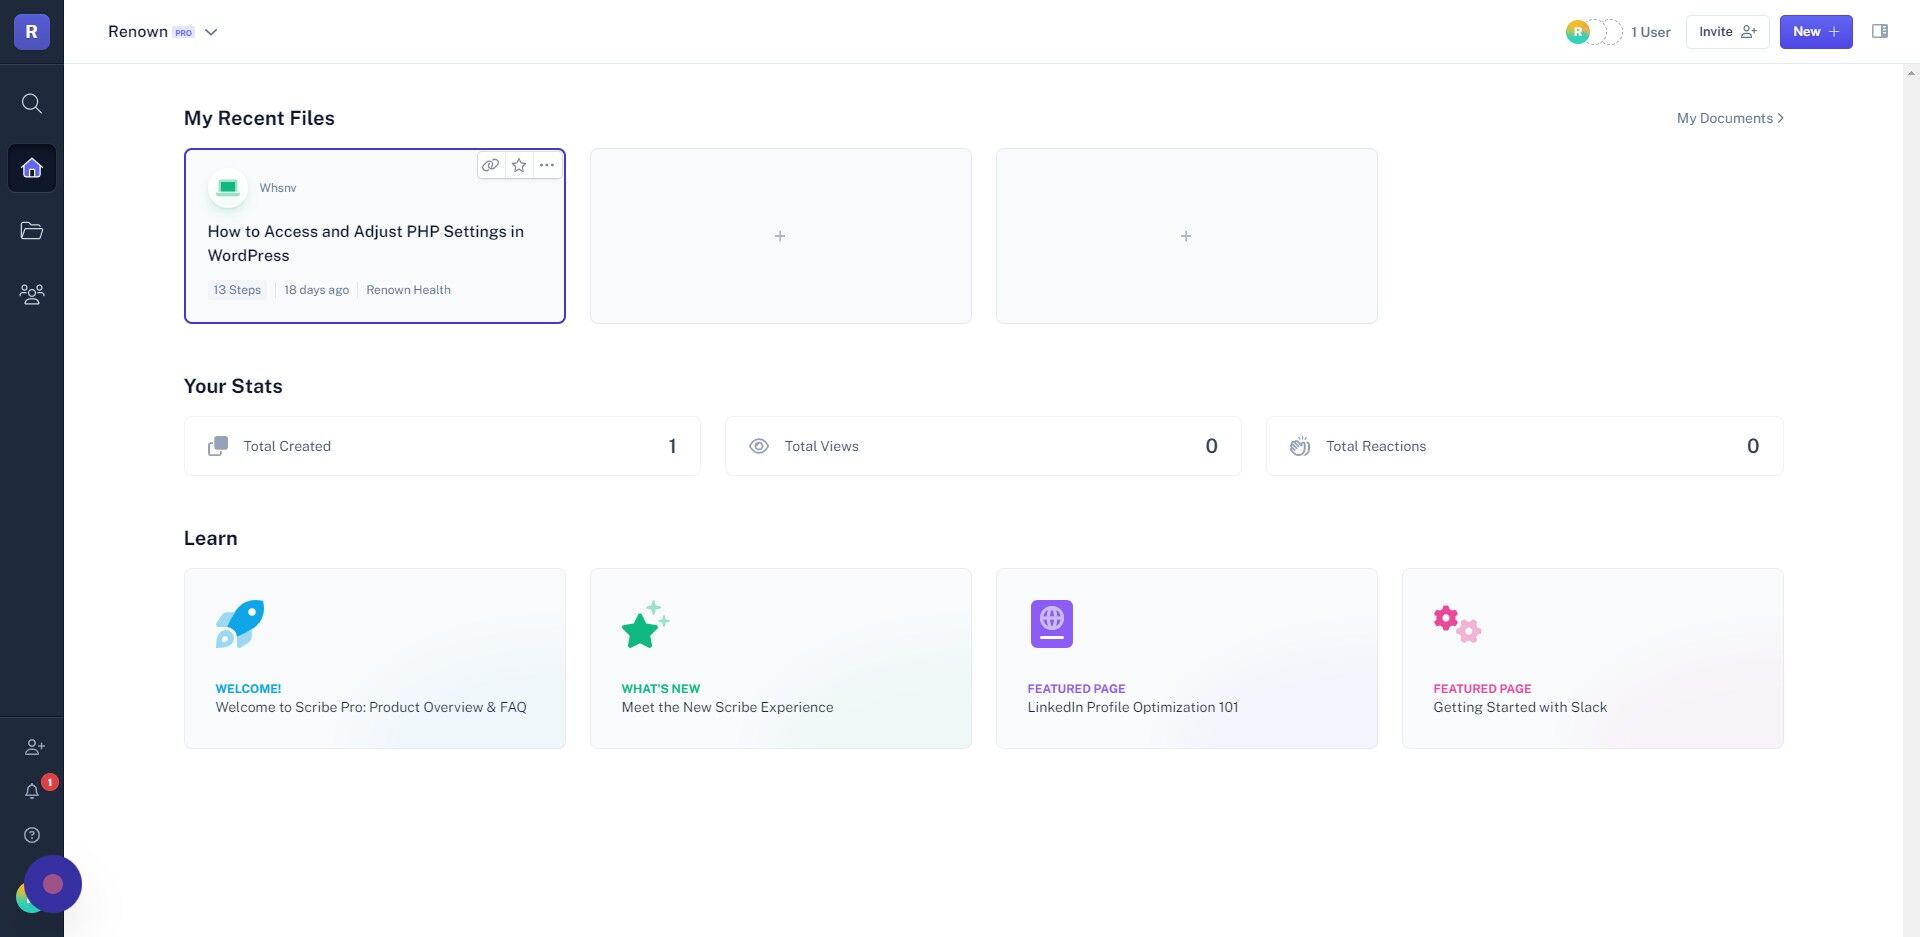1920x937 pixels.
Task: Click the third empty file placeholder
Action: point(1187,236)
